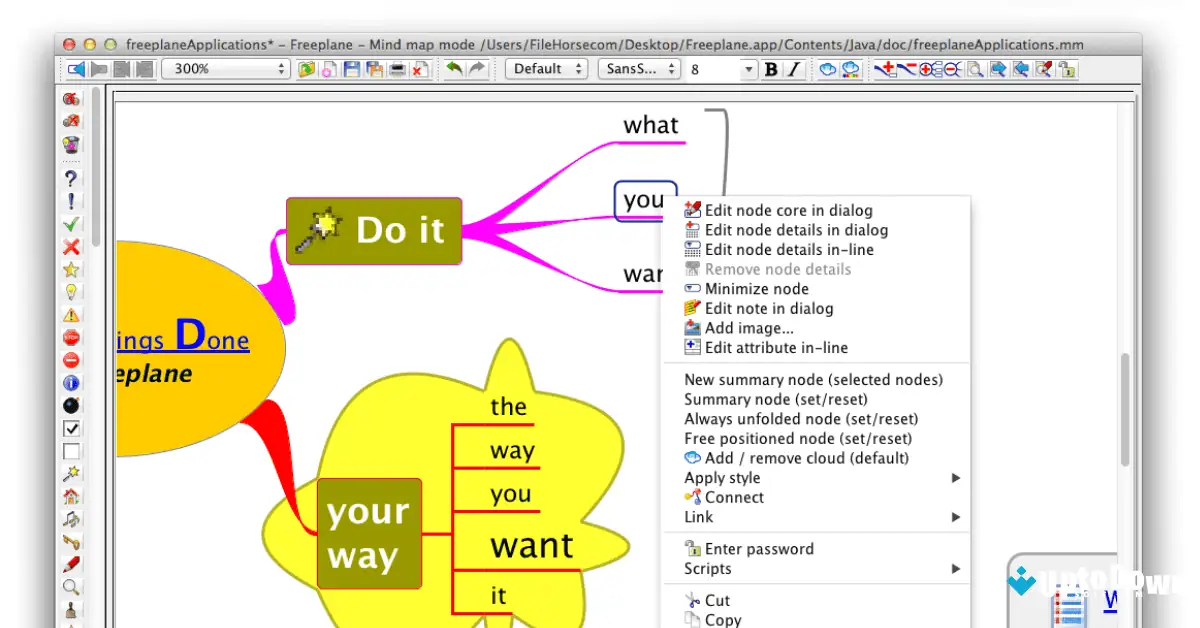Screen dimensions: 1200x628
Task: Add the empty unchecked box icon
Action: click(71, 451)
